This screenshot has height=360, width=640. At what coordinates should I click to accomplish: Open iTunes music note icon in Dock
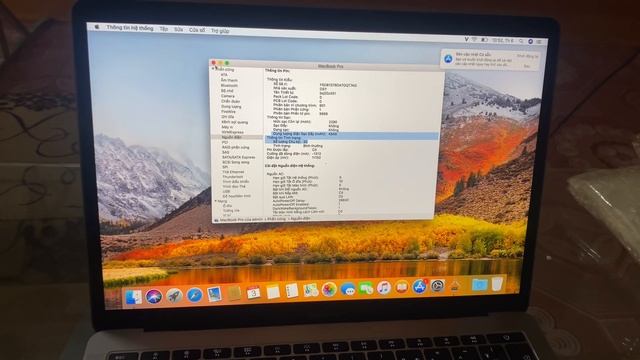click(x=384, y=288)
